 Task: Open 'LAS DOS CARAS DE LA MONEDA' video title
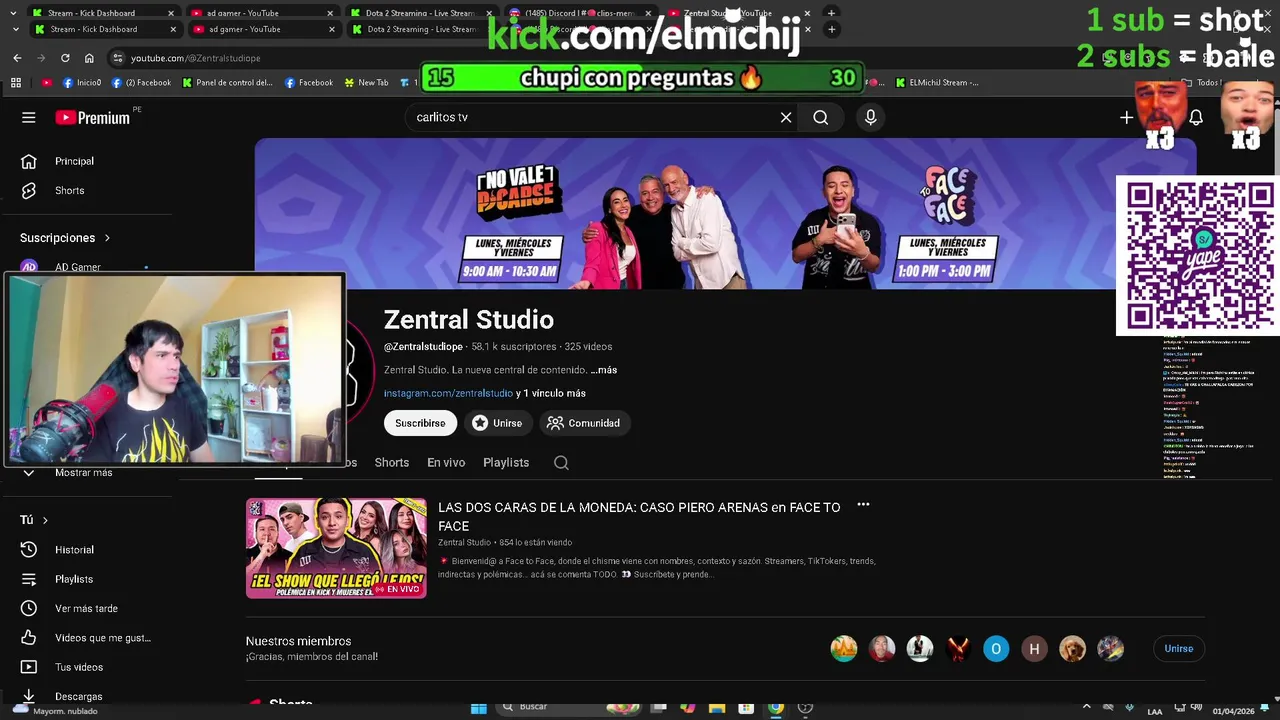639,516
